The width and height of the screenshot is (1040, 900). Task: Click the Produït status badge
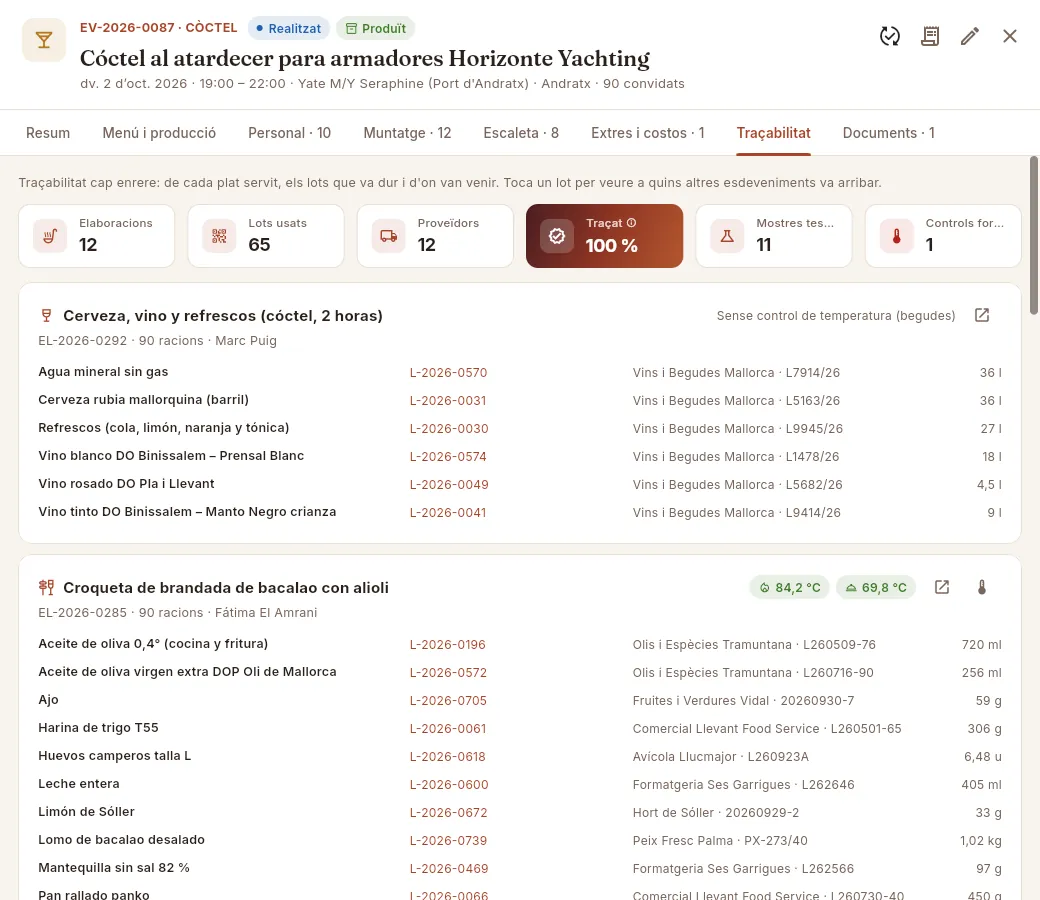(x=375, y=29)
